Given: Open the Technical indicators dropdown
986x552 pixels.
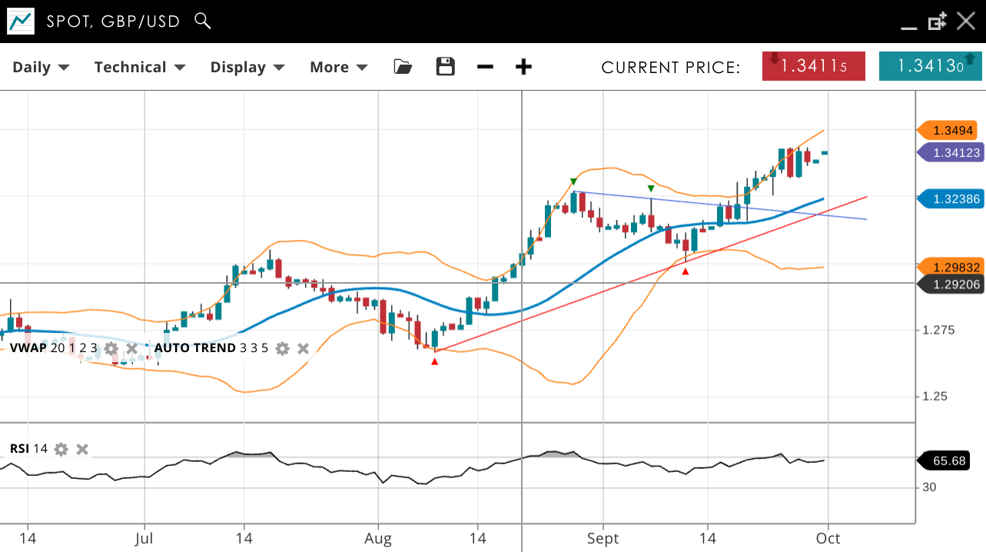Looking at the screenshot, I should [140, 67].
